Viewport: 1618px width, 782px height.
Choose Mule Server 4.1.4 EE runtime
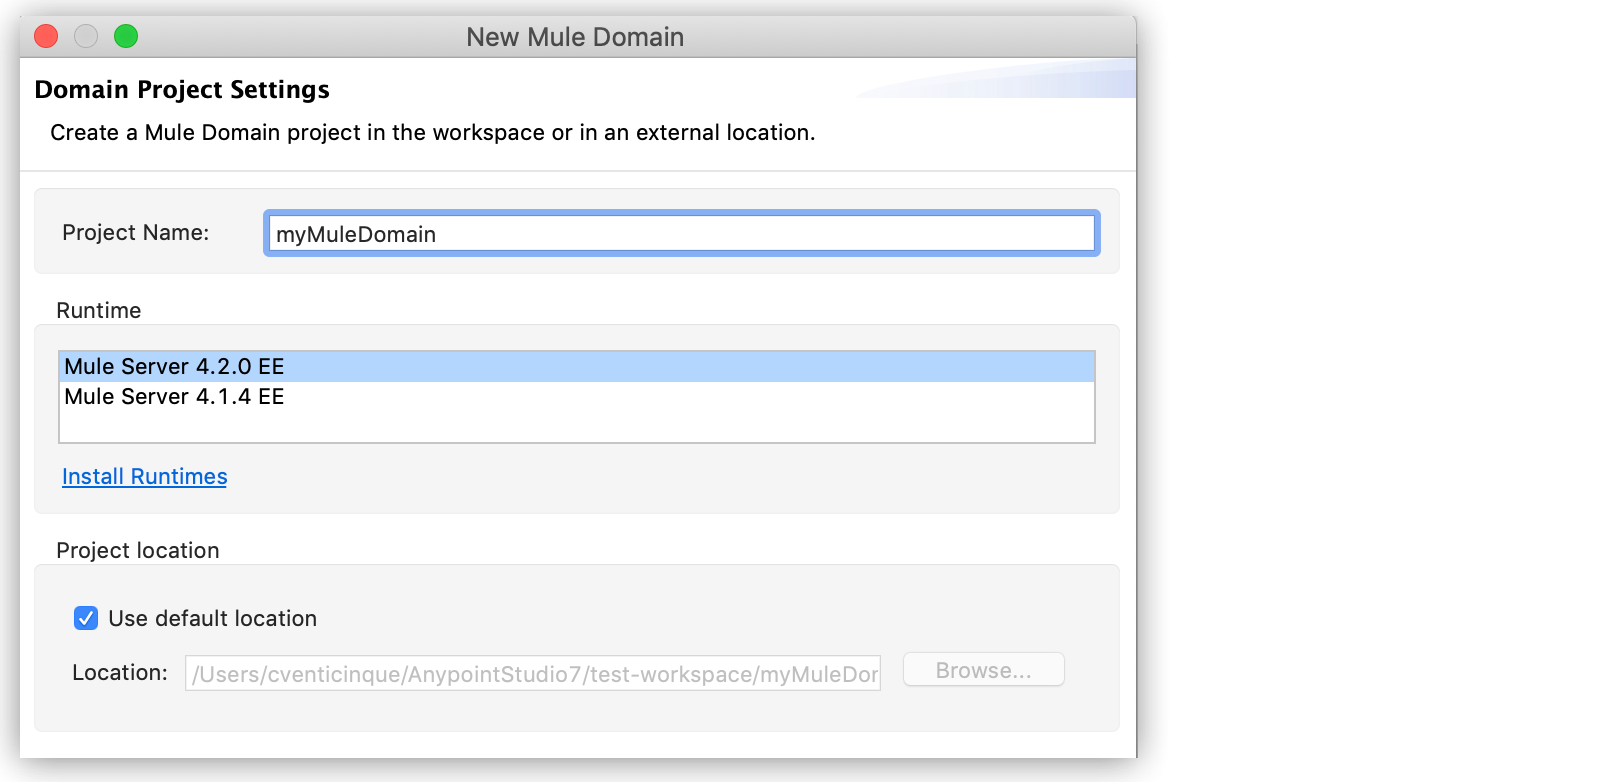tap(175, 397)
